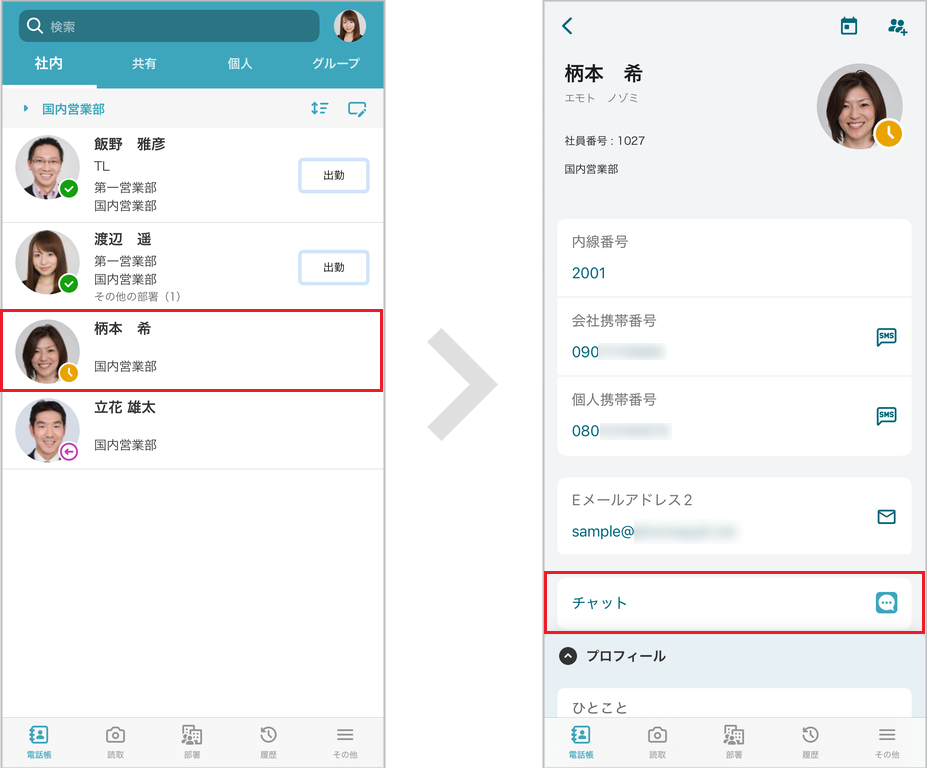Screen dimensions: 927x768
Task: Open 部署 tab in right phone's bottom bar
Action: (x=734, y=743)
